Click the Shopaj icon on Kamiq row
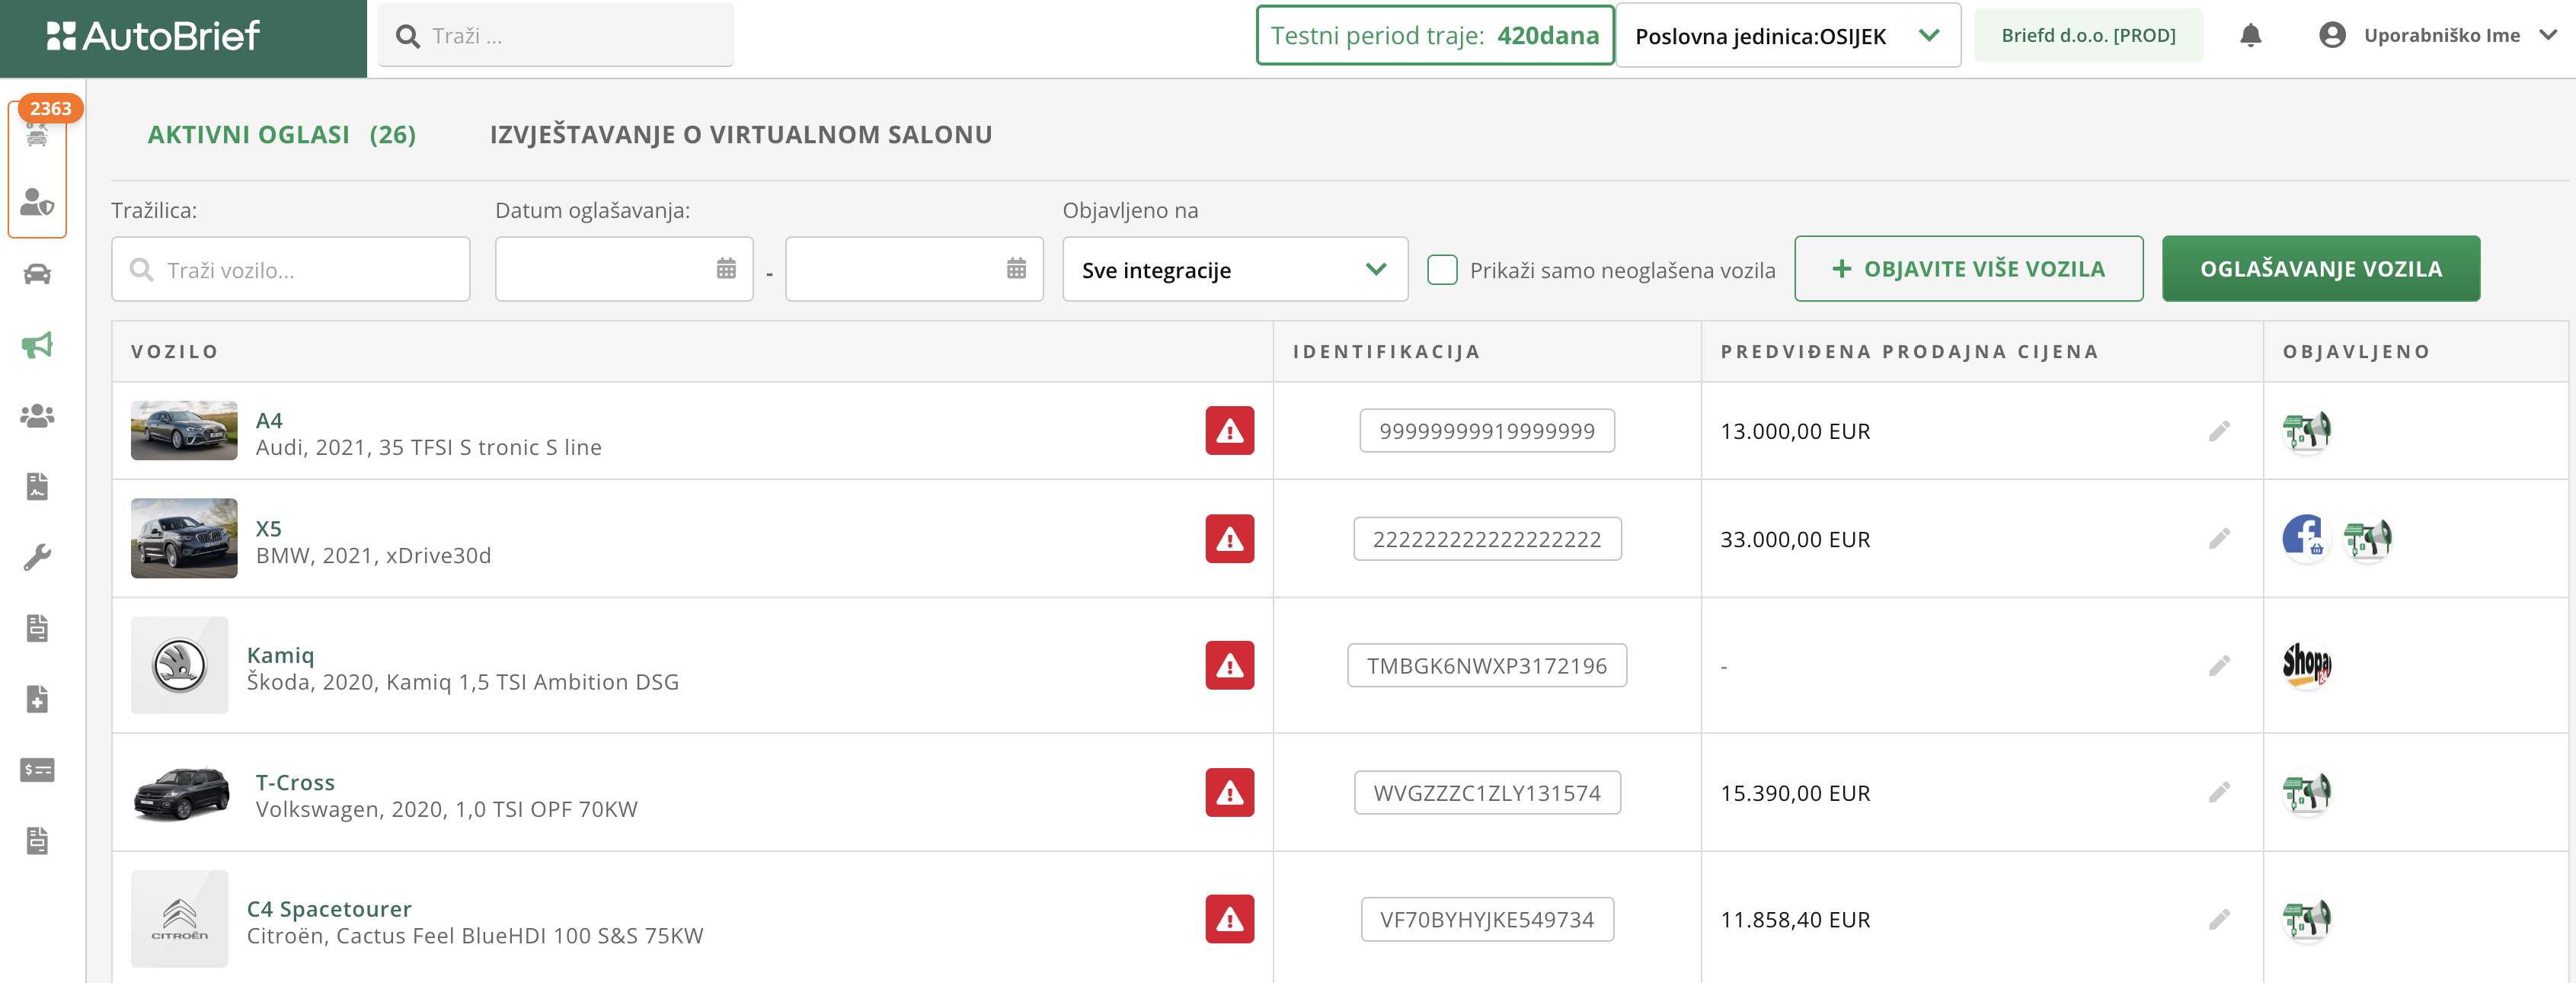 tap(2306, 665)
